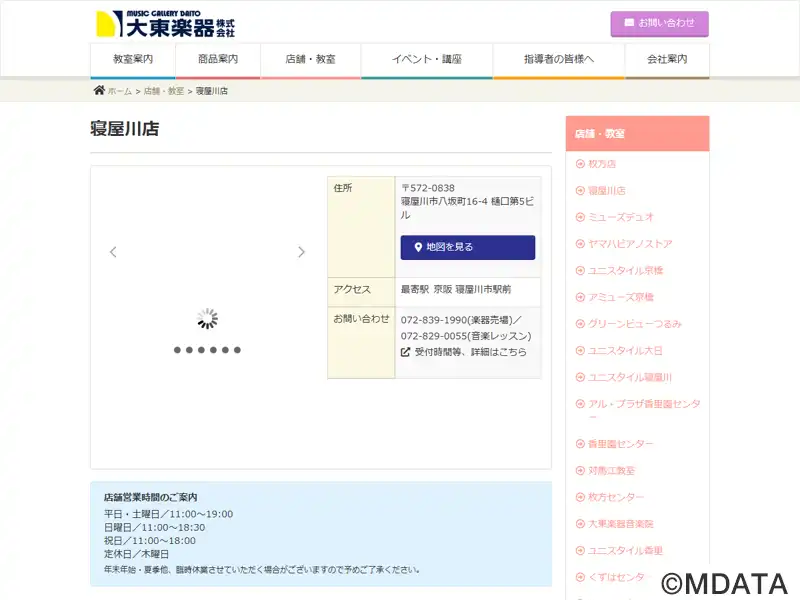Click the external link icon beside 受付時間等
The height and width of the screenshot is (600, 800).
tap(406, 352)
